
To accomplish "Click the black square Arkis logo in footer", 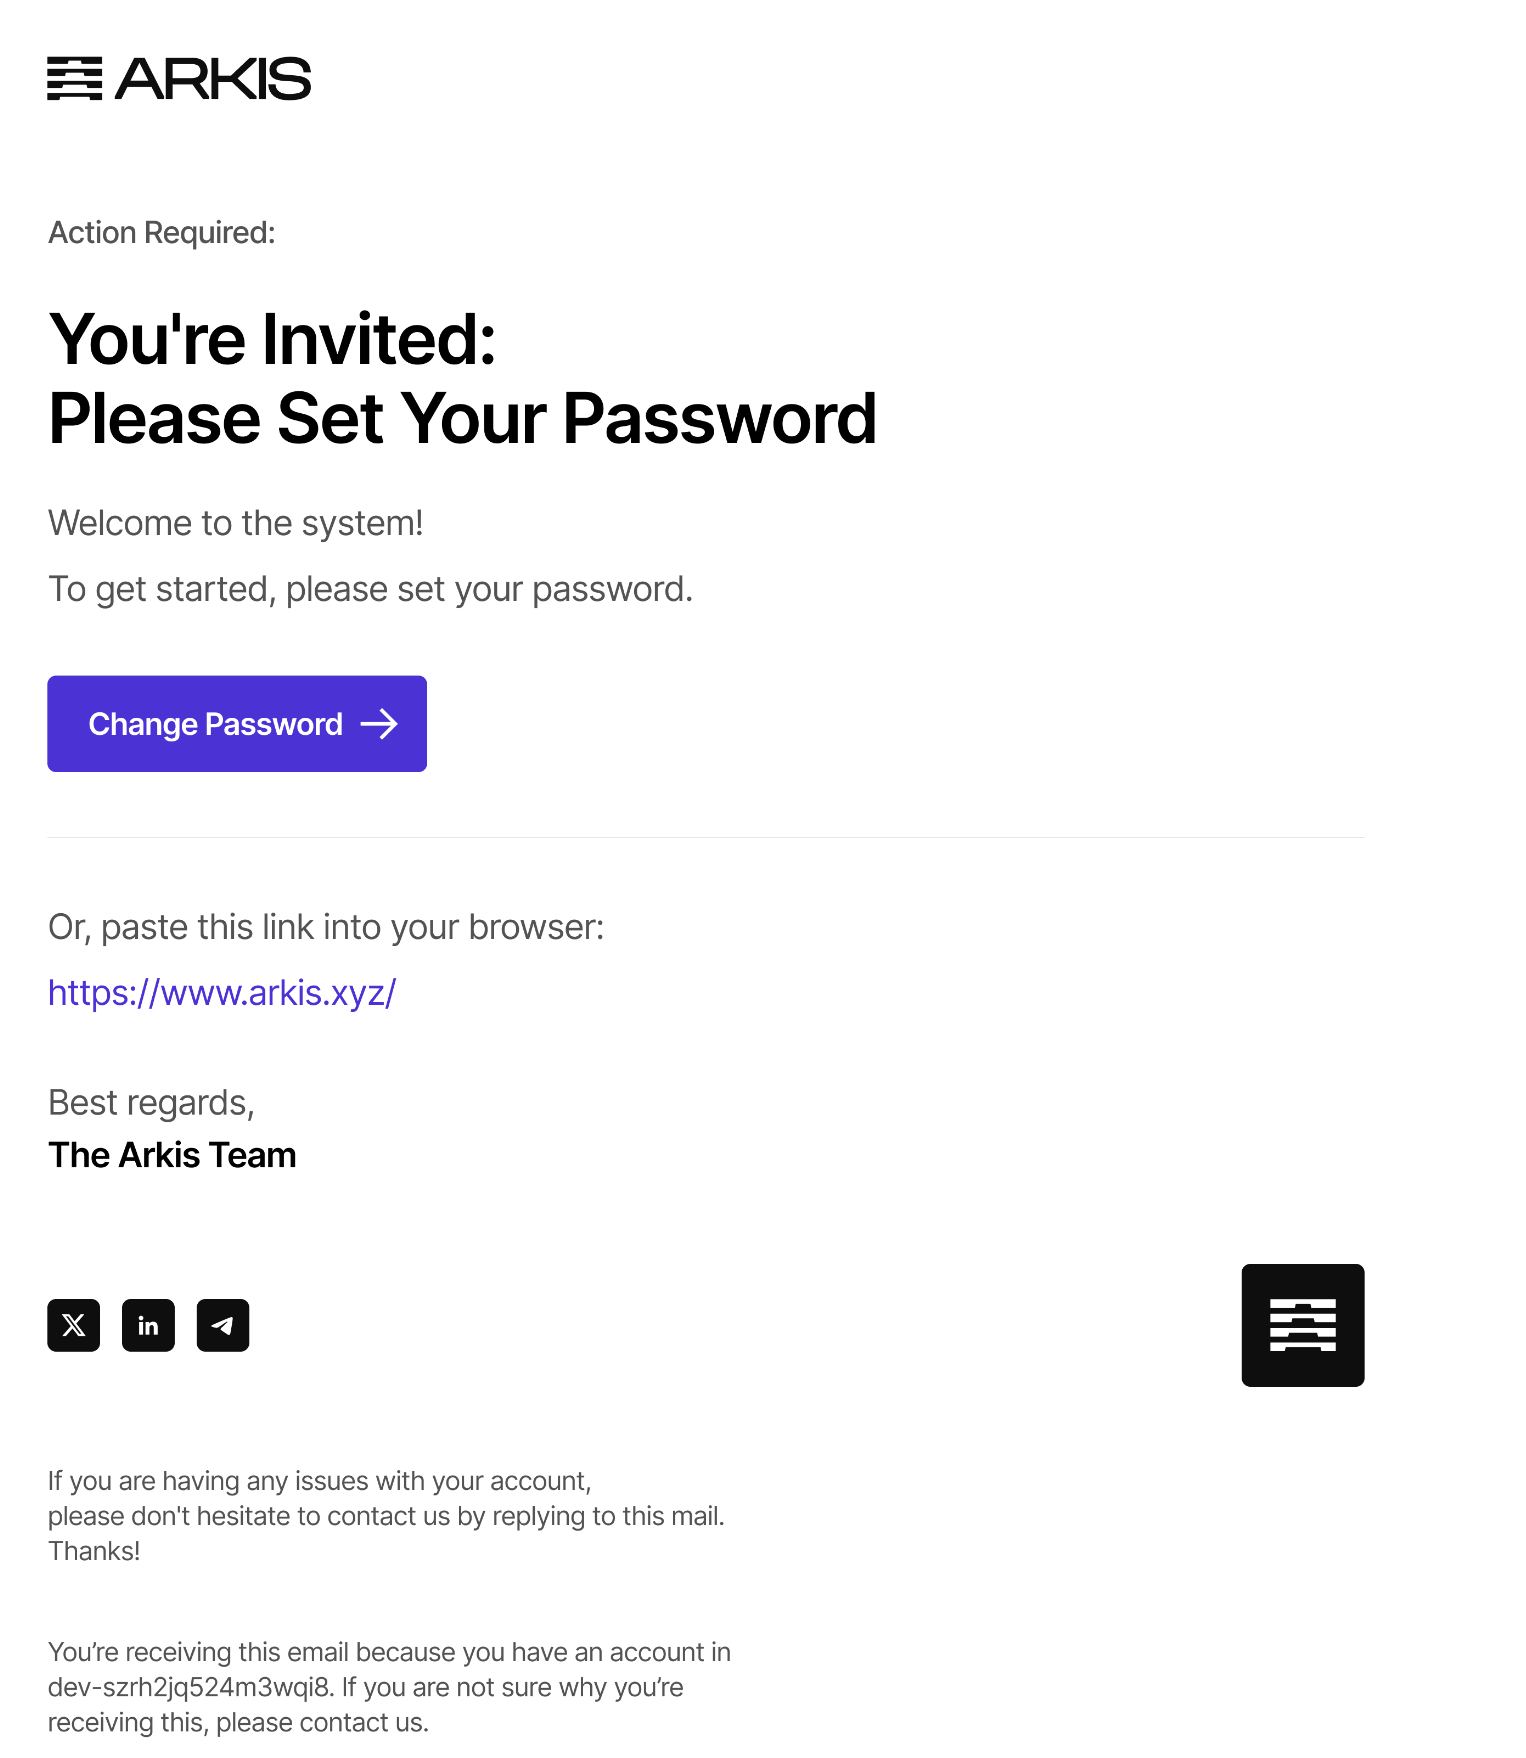I will 1302,1326.
